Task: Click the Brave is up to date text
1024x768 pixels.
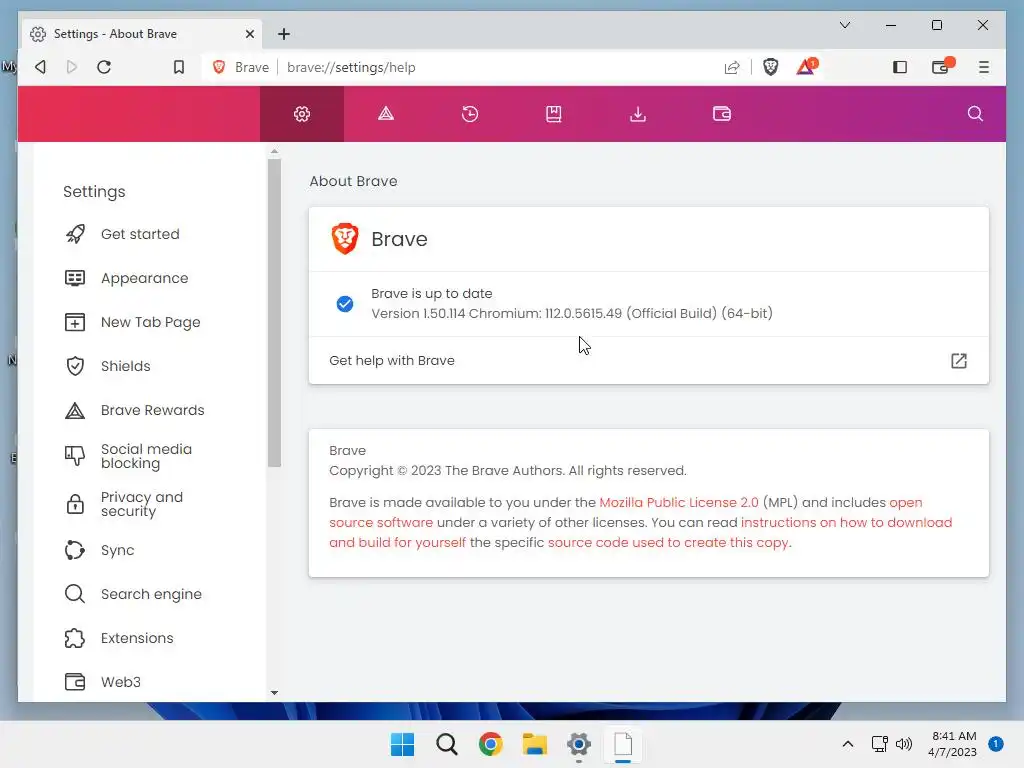Action: pyautogui.click(x=432, y=294)
